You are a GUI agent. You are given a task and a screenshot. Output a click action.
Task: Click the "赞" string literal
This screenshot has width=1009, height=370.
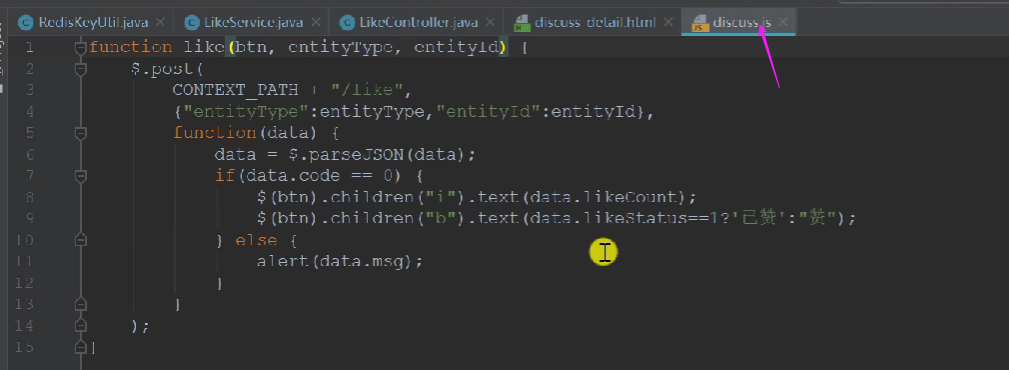[x=817, y=218]
